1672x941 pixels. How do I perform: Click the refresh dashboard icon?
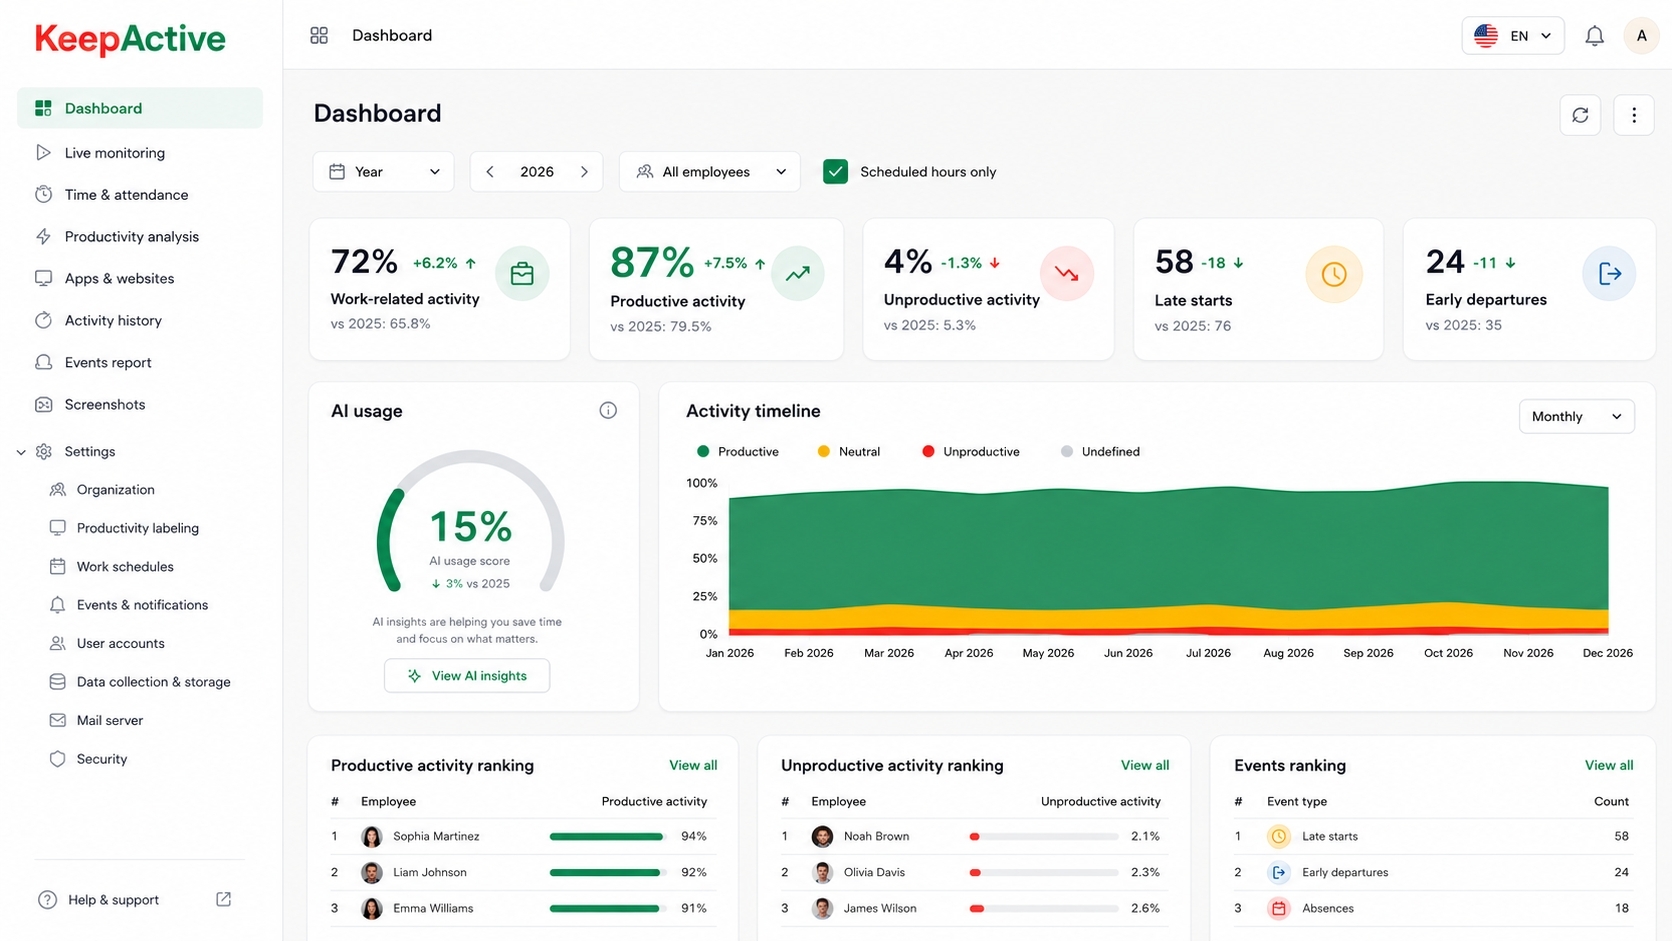1580,115
